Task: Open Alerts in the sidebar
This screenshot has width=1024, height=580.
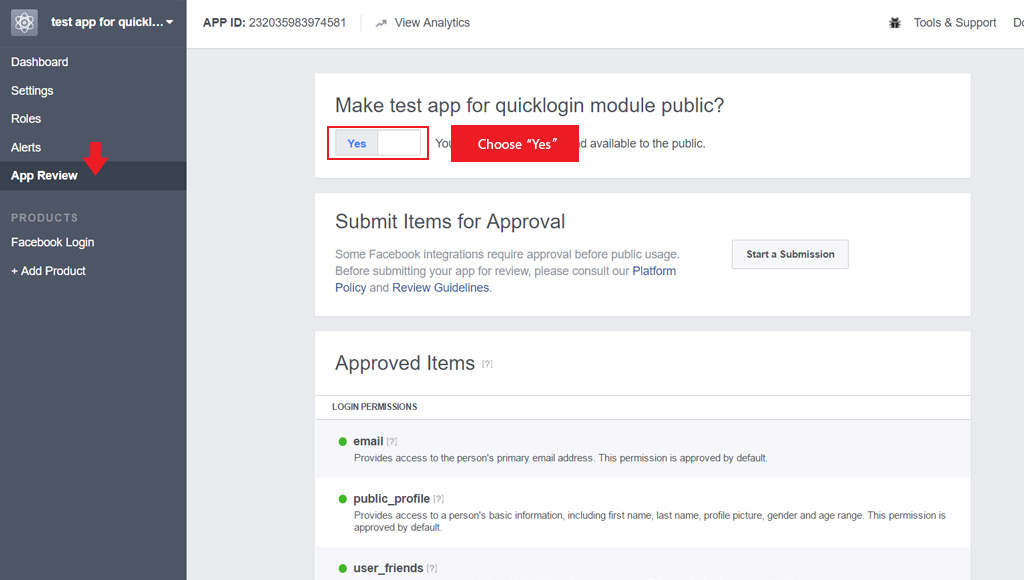Action: [26, 148]
